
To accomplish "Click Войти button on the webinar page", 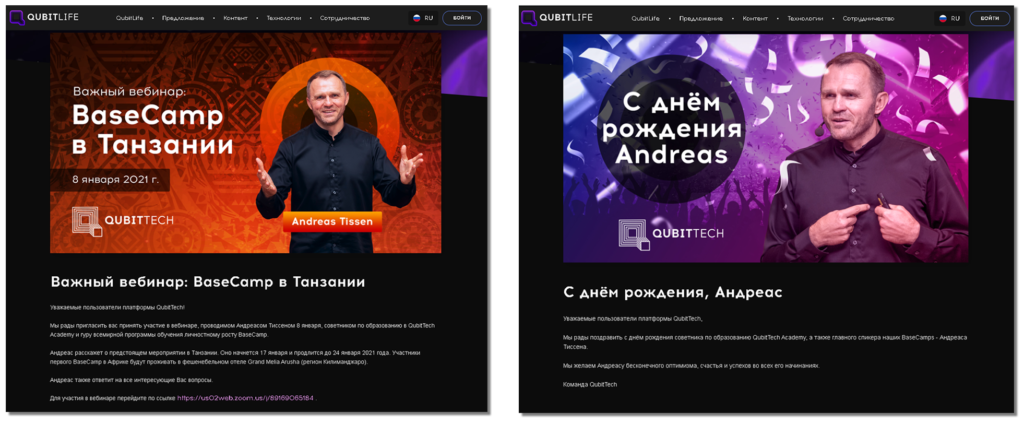I will click(x=462, y=18).
